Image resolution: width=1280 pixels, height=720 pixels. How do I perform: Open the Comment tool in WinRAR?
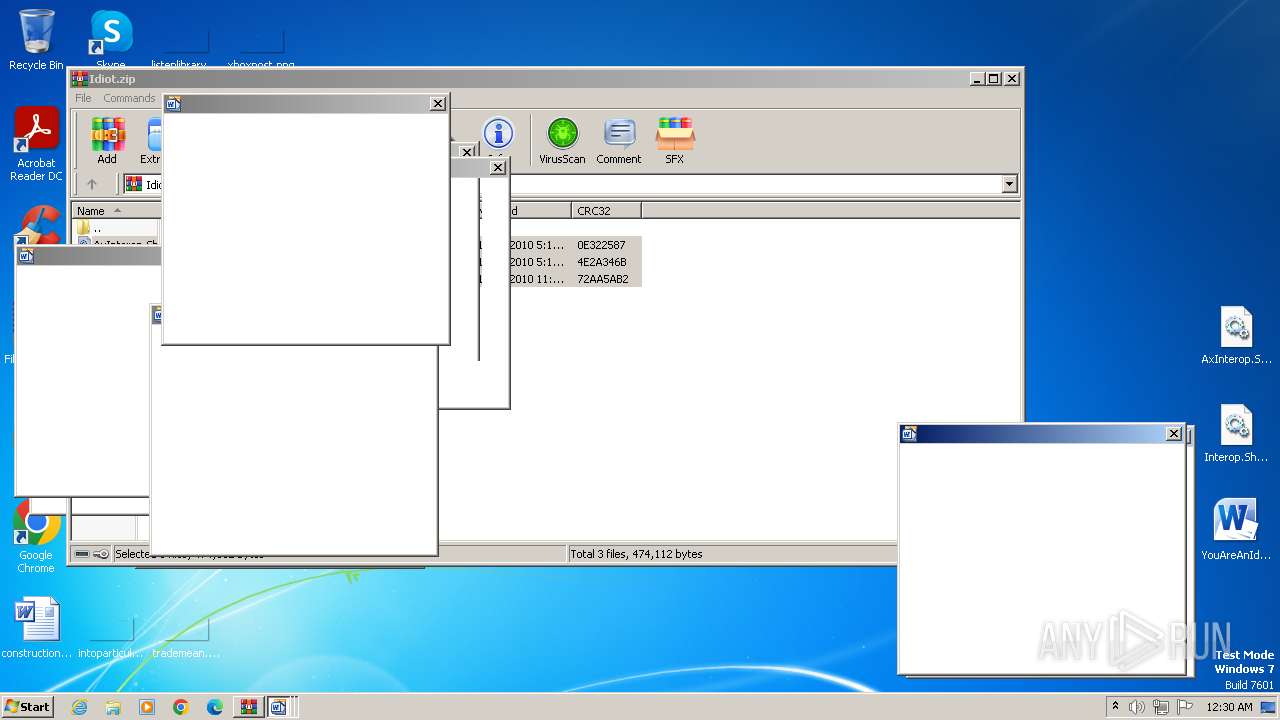(x=619, y=140)
